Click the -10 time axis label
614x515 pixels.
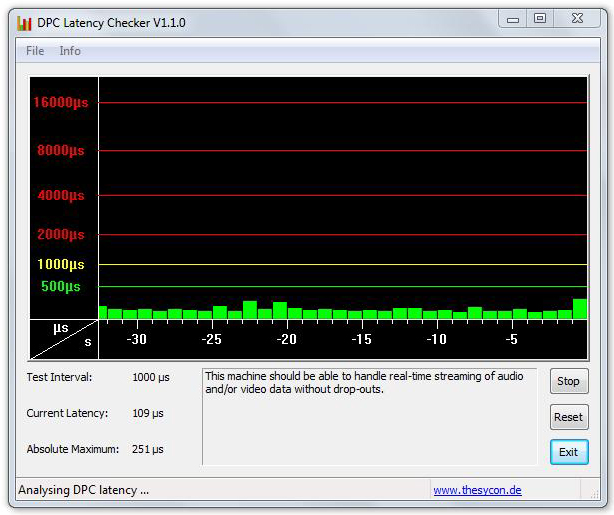(437, 339)
